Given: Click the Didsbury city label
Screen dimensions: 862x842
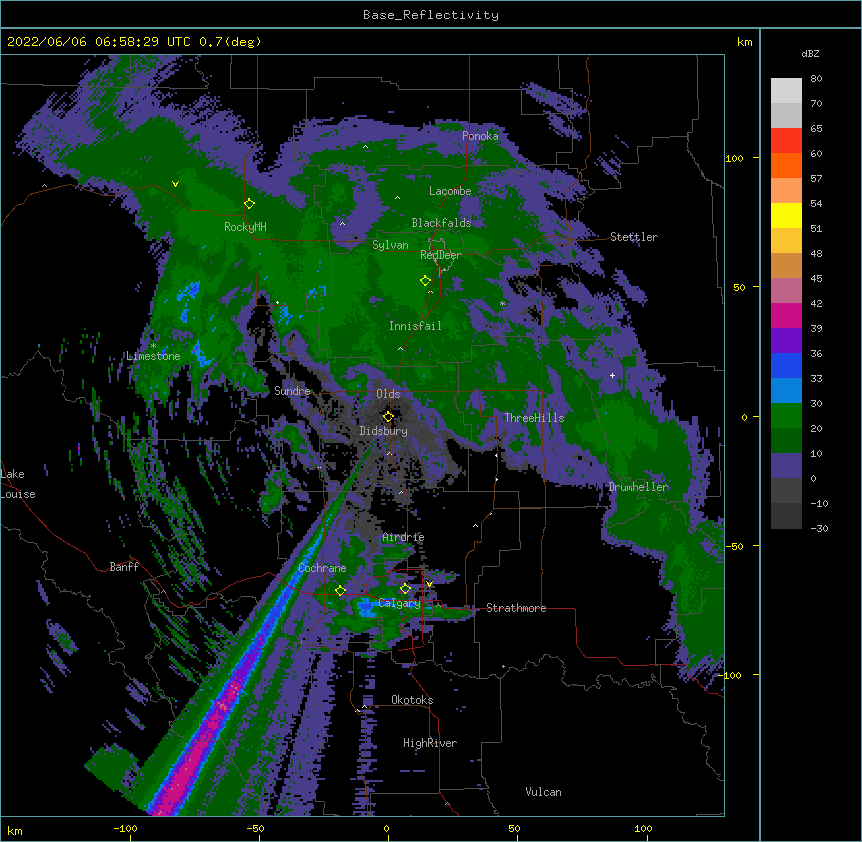Looking at the screenshot, I should click(x=384, y=431).
